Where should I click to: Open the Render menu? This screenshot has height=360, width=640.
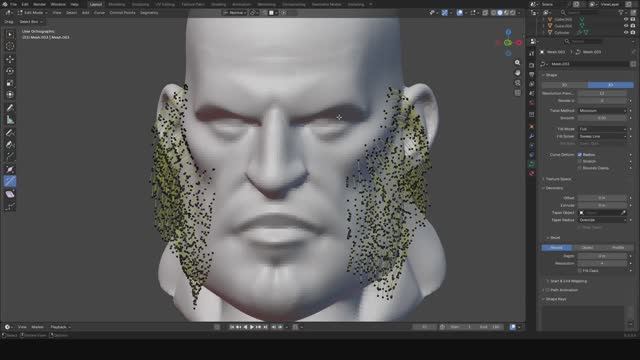[39, 4]
